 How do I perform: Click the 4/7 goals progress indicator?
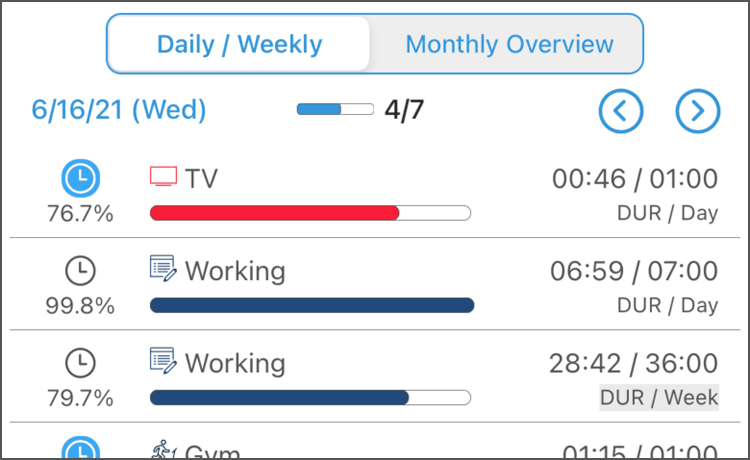[x=360, y=110]
